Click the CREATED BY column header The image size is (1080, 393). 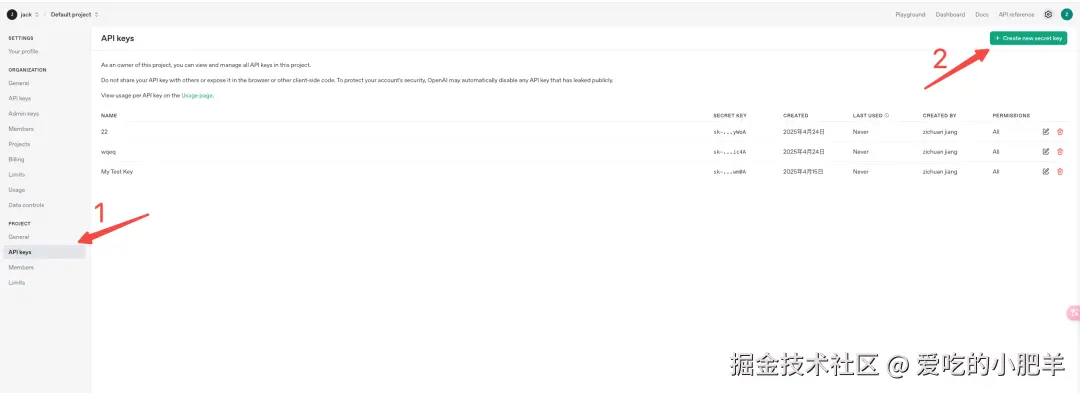pyautogui.click(x=939, y=116)
